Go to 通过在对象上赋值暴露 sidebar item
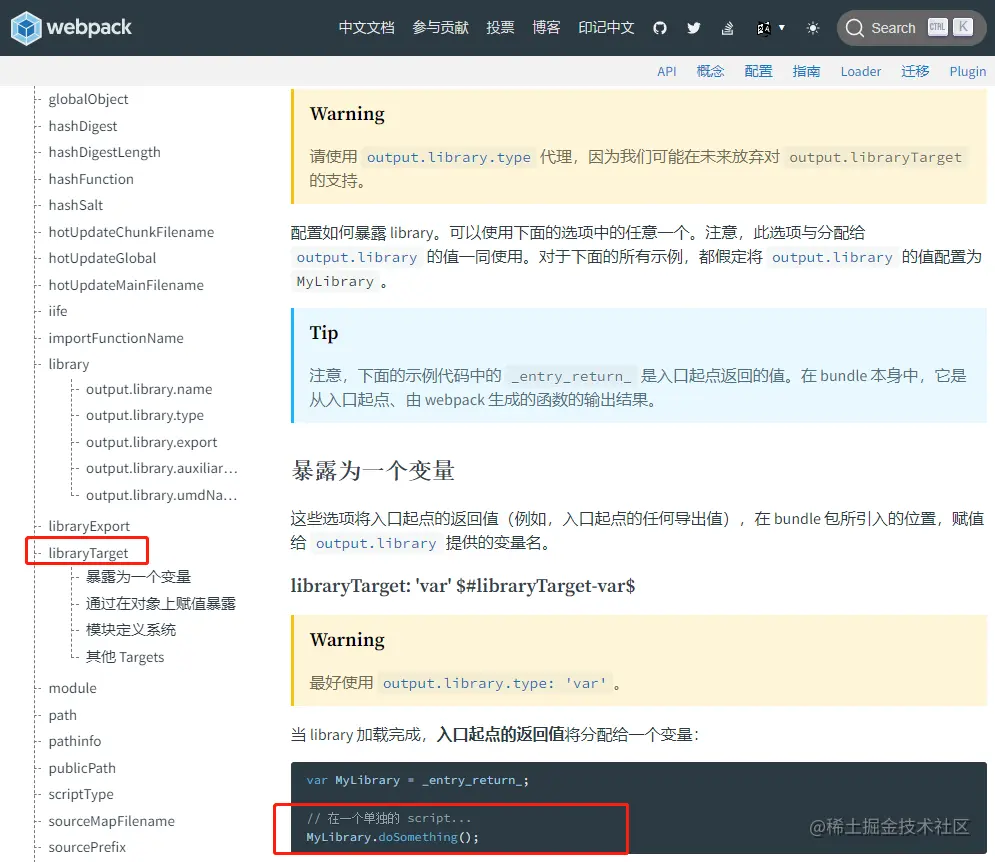The height and width of the screenshot is (862, 995). pyautogui.click(x=161, y=604)
